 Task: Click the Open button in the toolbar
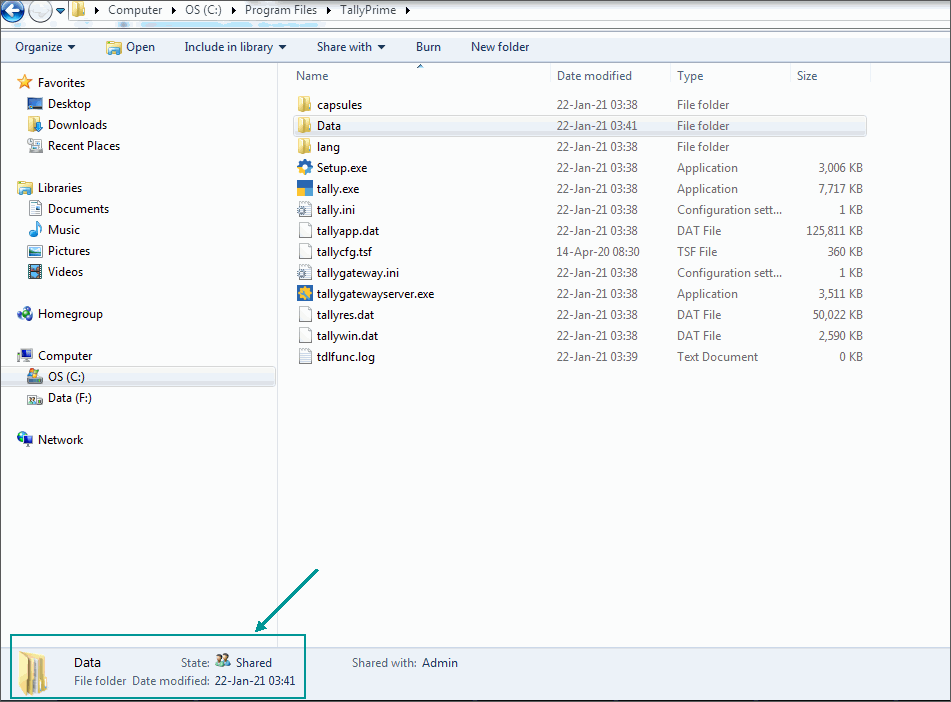(x=130, y=47)
